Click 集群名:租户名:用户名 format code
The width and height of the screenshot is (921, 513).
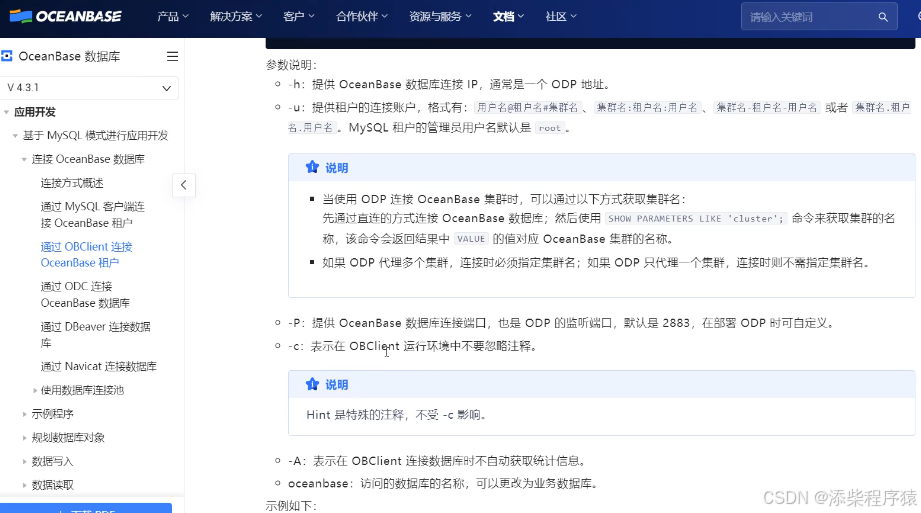(647, 108)
